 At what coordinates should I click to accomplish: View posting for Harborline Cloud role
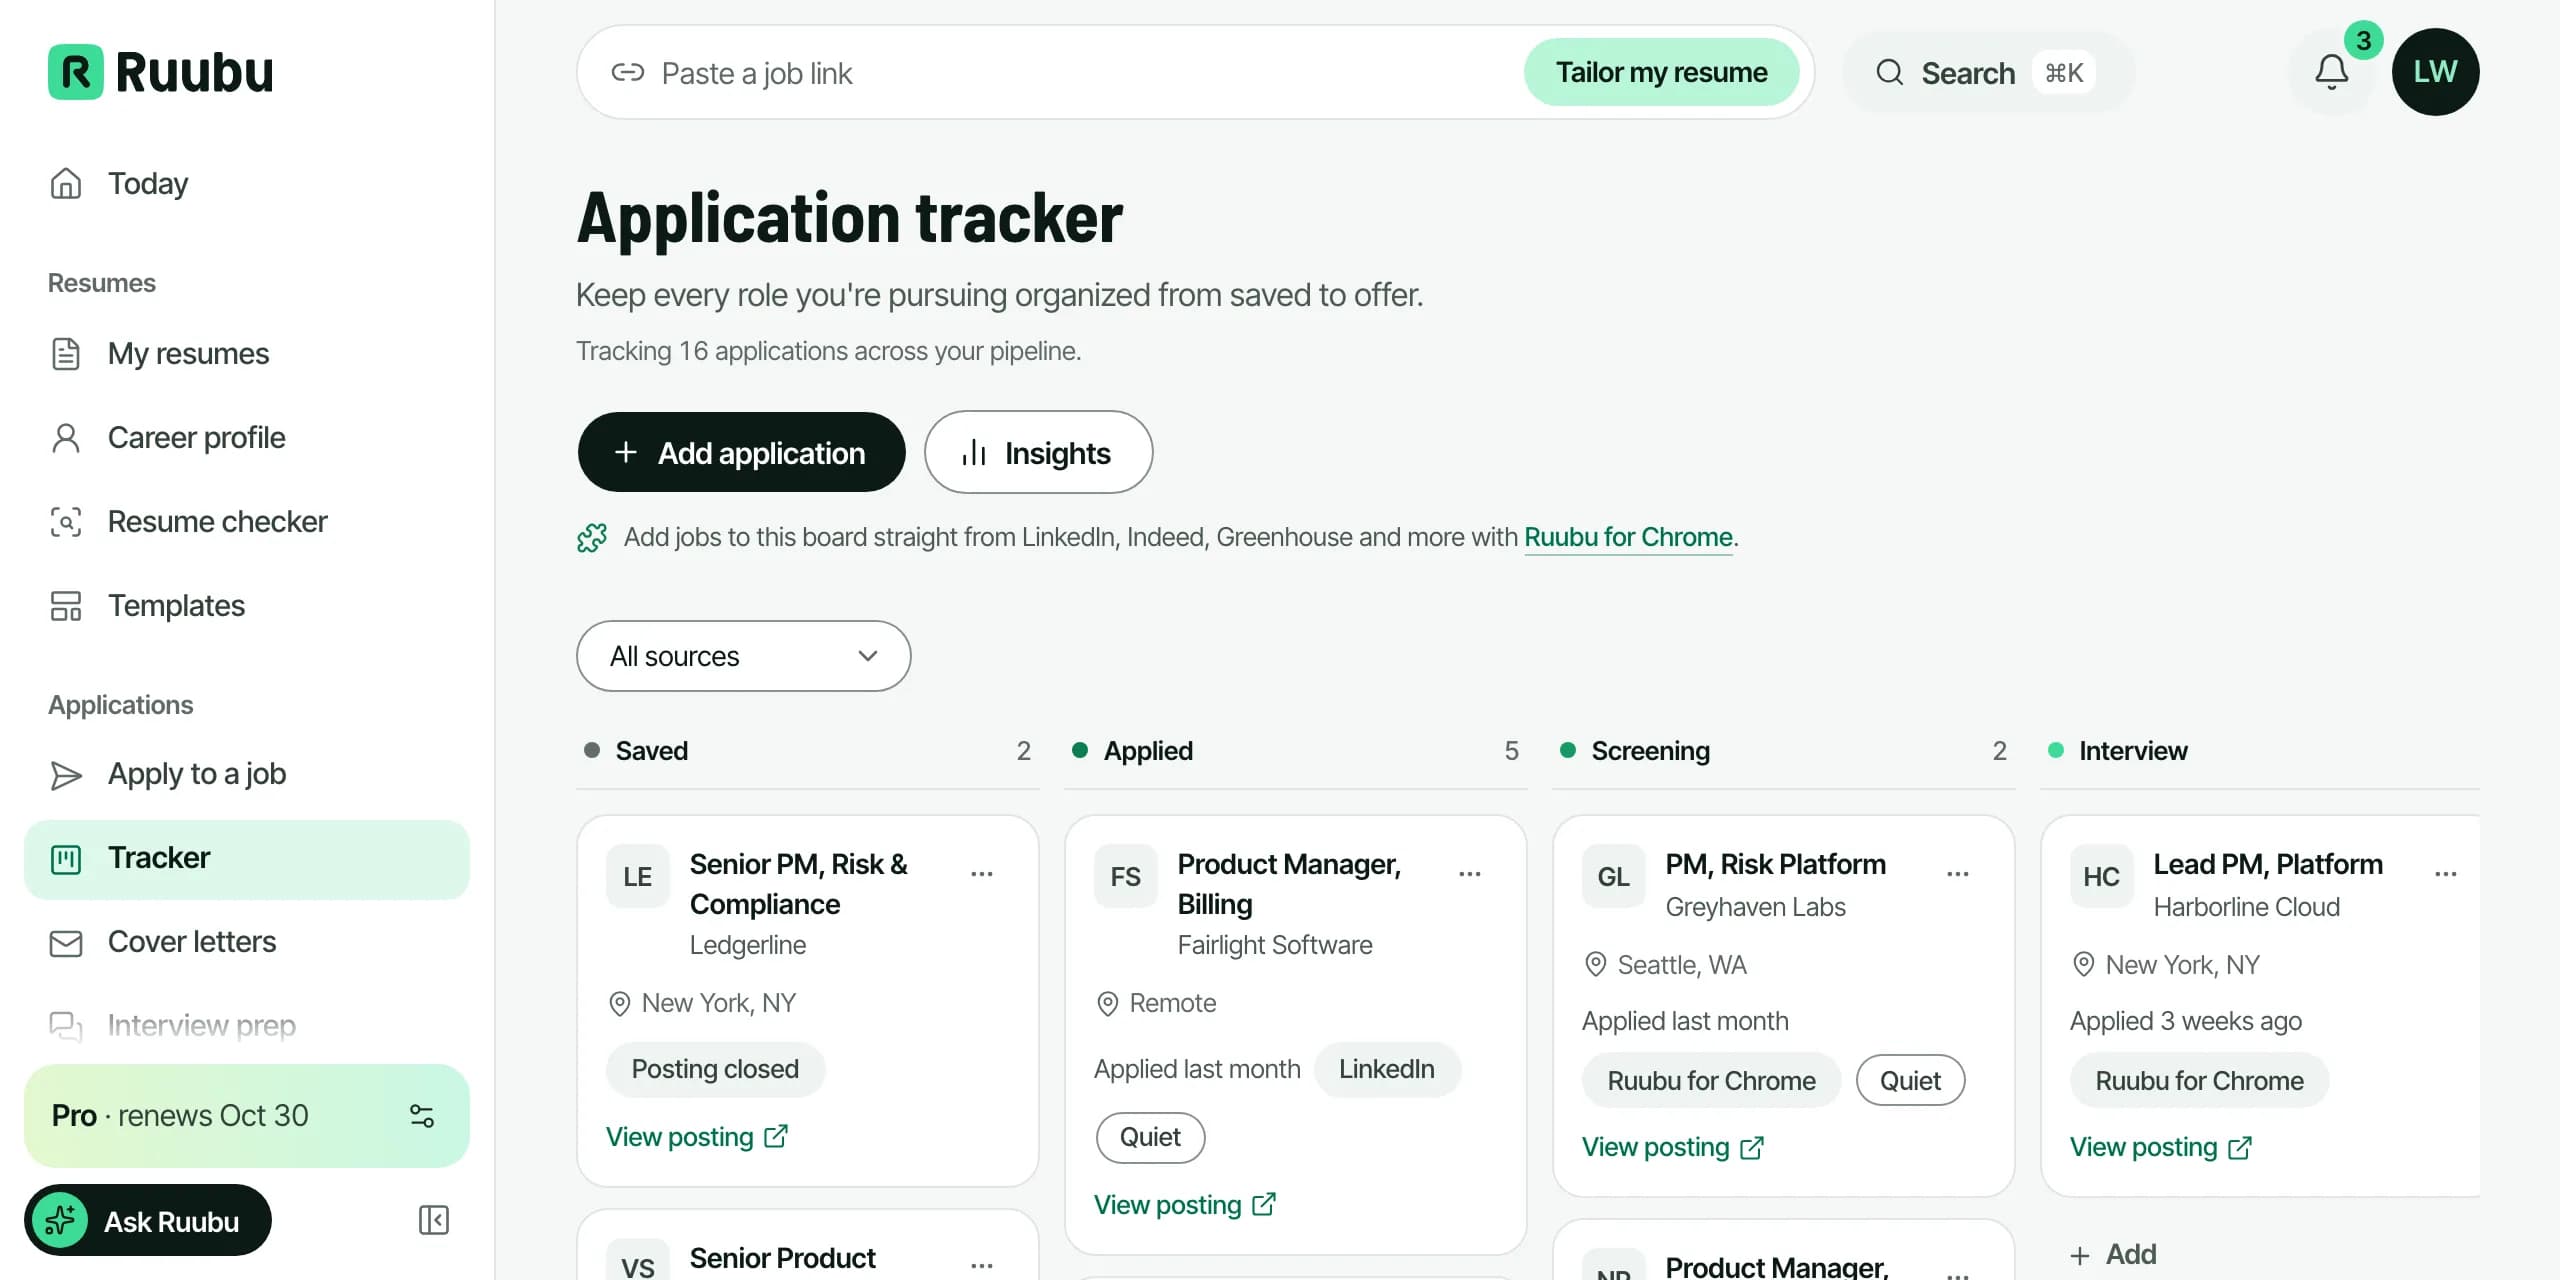(2160, 1148)
